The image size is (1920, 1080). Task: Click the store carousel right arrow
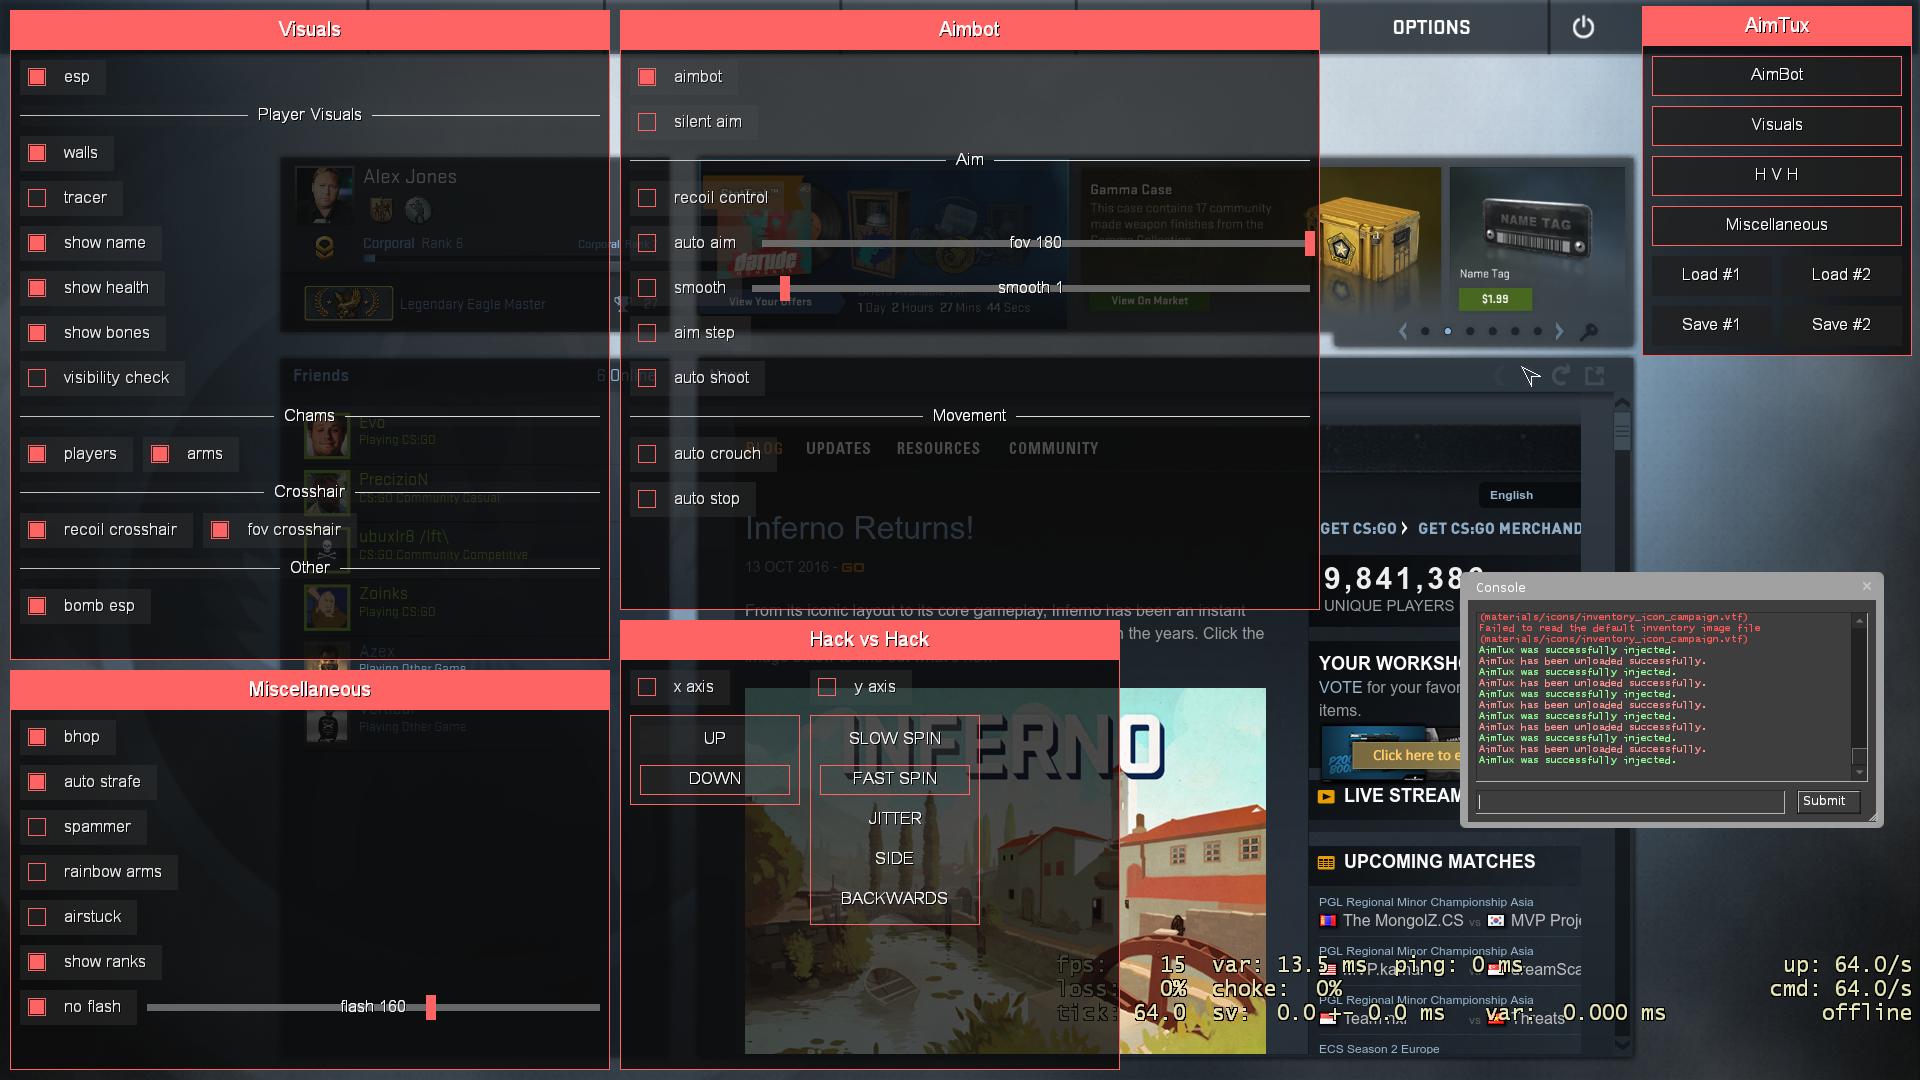pyautogui.click(x=1559, y=331)
